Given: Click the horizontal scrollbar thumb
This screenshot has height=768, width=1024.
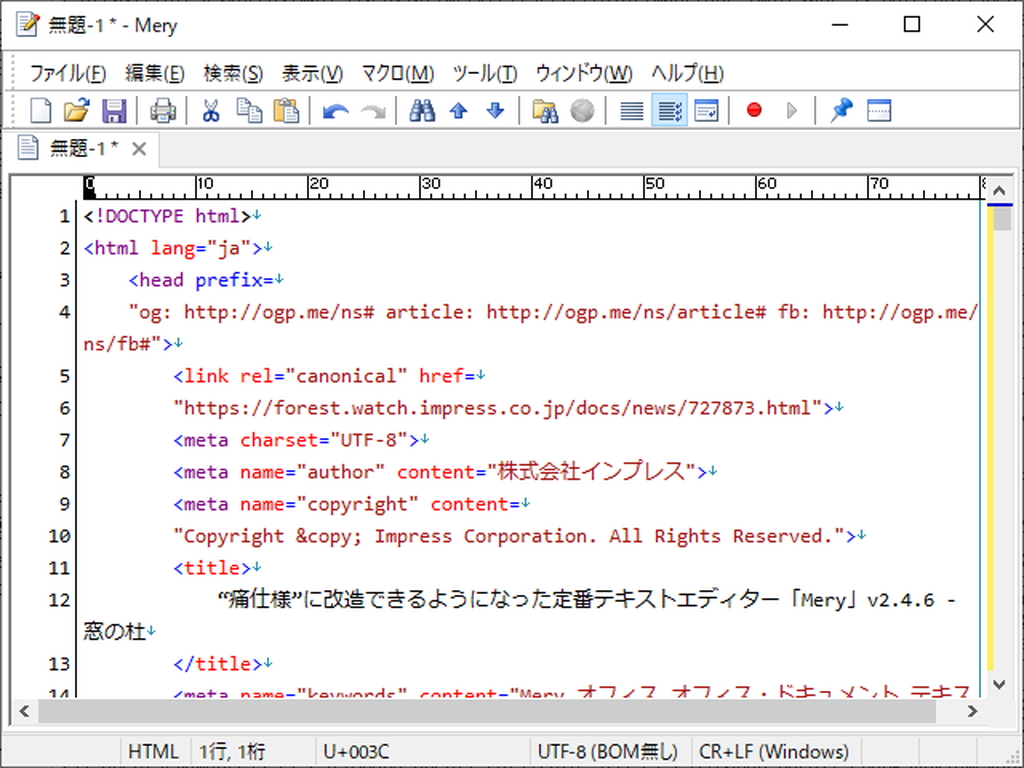Looking at the screenshot, I should 487,711.
